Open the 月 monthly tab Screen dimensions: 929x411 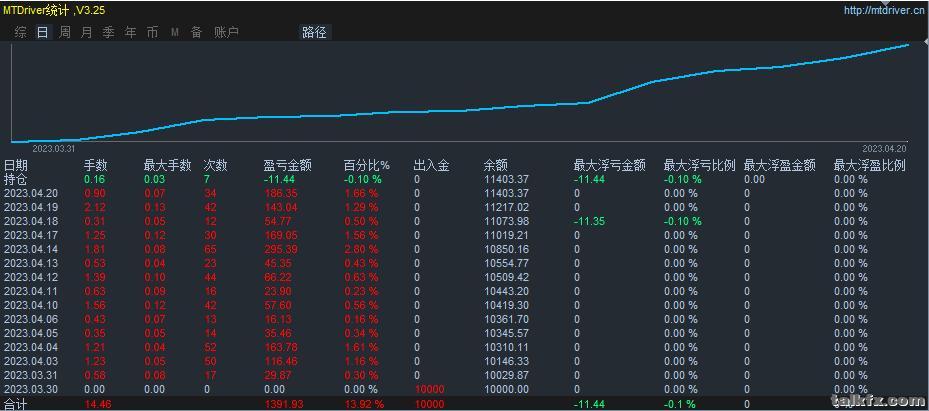pyautogui.click(x=87, y=33)
